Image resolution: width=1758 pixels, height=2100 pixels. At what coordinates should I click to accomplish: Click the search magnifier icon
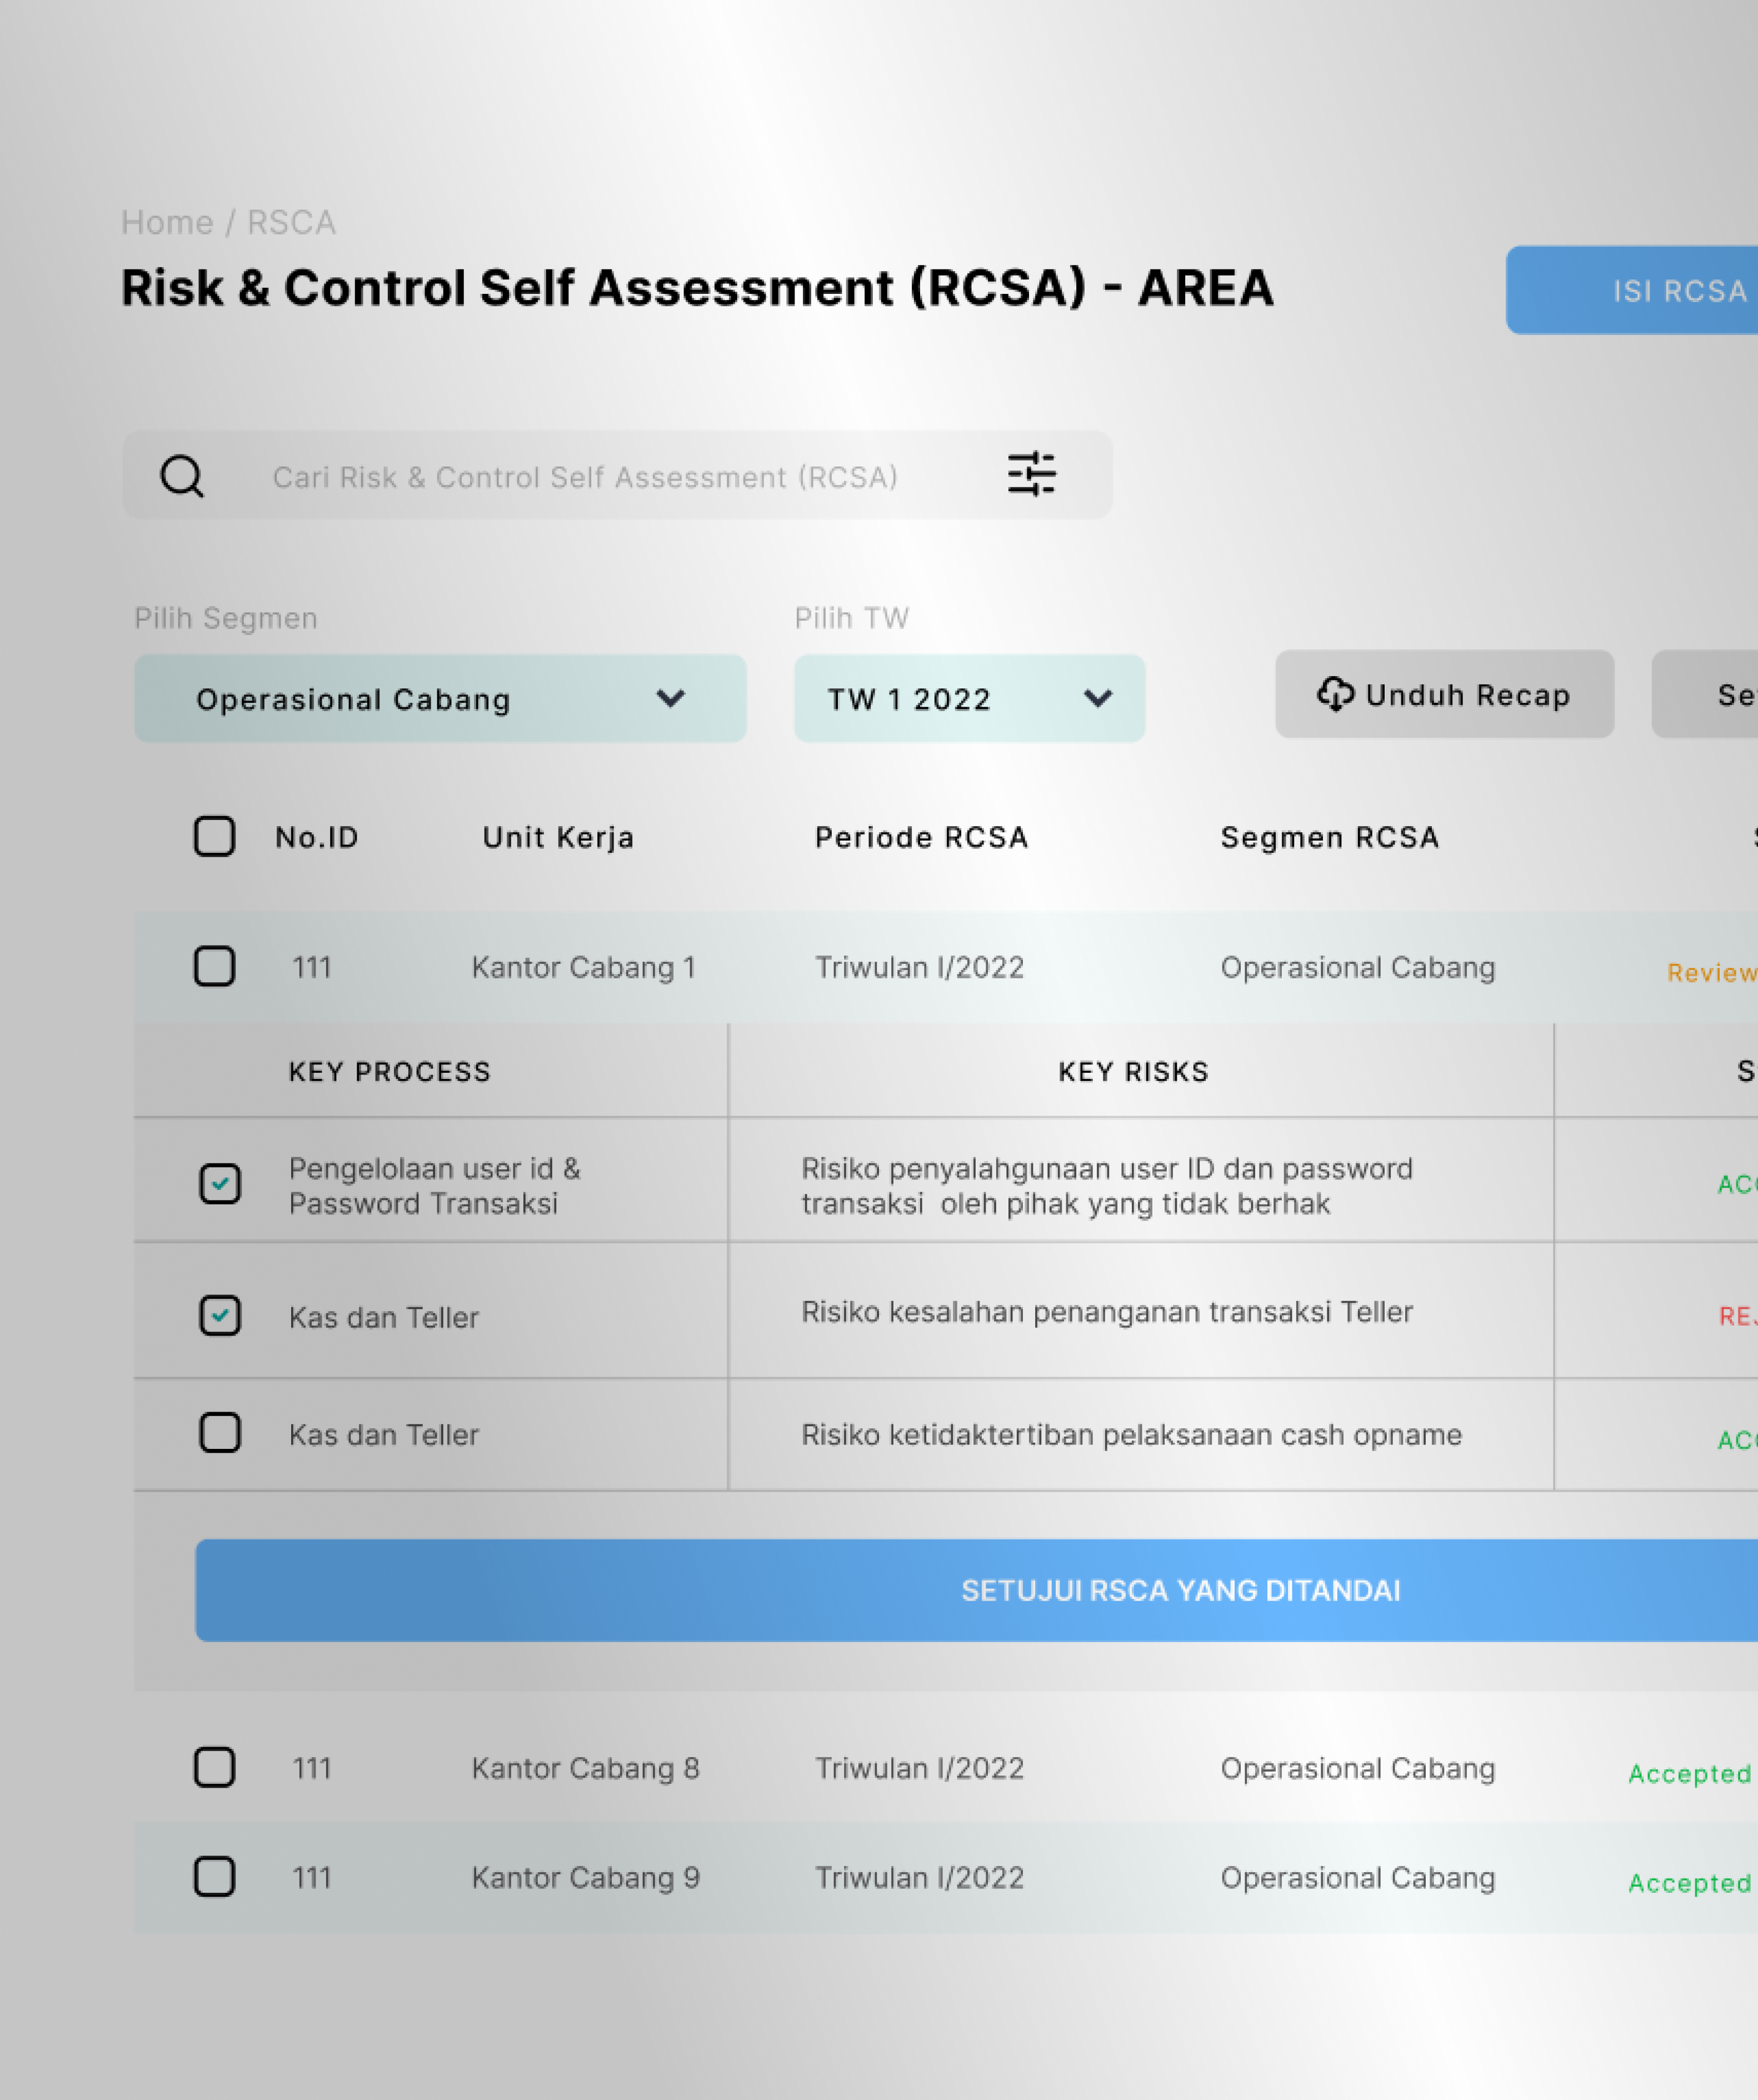click(x=182, y=476)
